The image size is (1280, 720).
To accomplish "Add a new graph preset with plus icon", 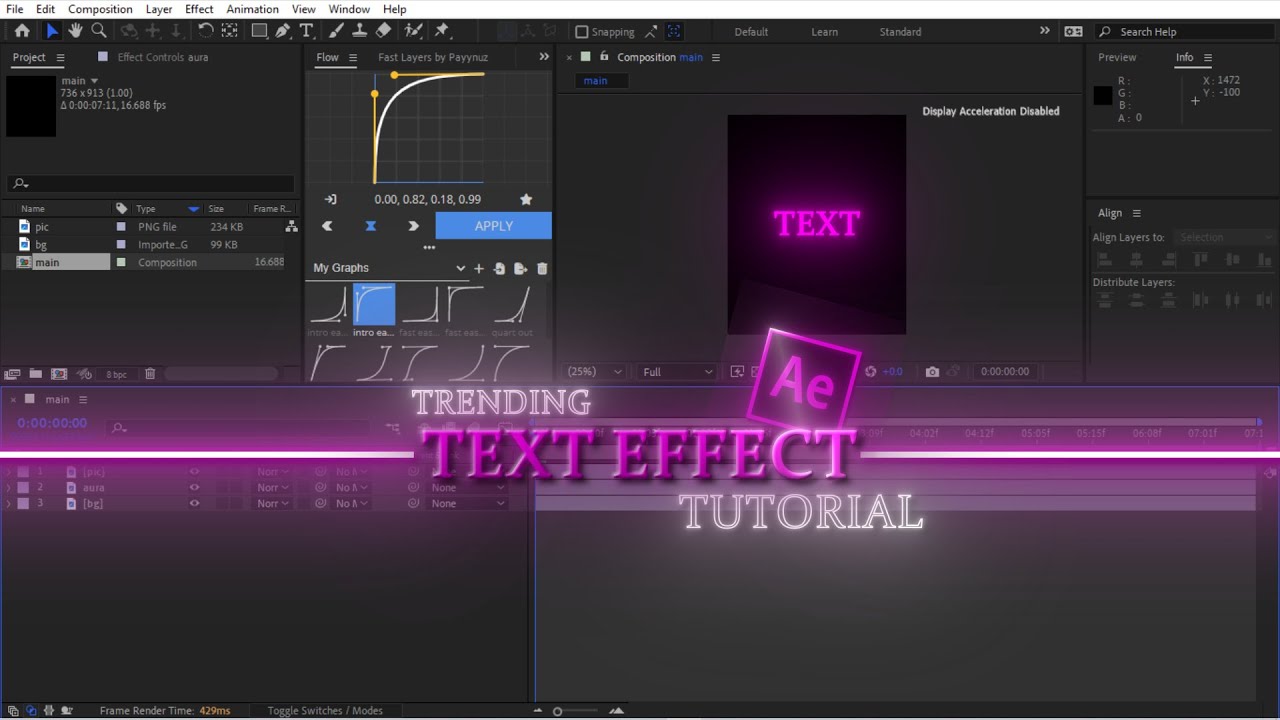I will click(479, 268).
